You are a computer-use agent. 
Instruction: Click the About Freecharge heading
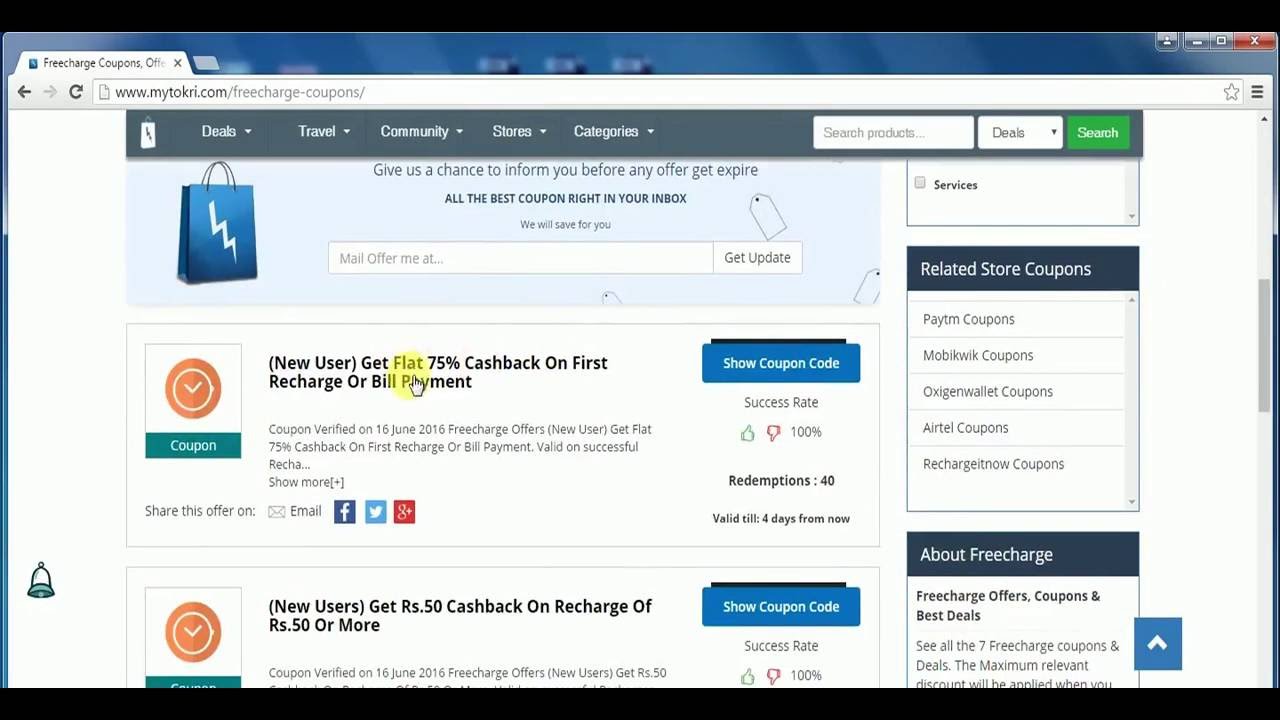(x=986, y=554)
